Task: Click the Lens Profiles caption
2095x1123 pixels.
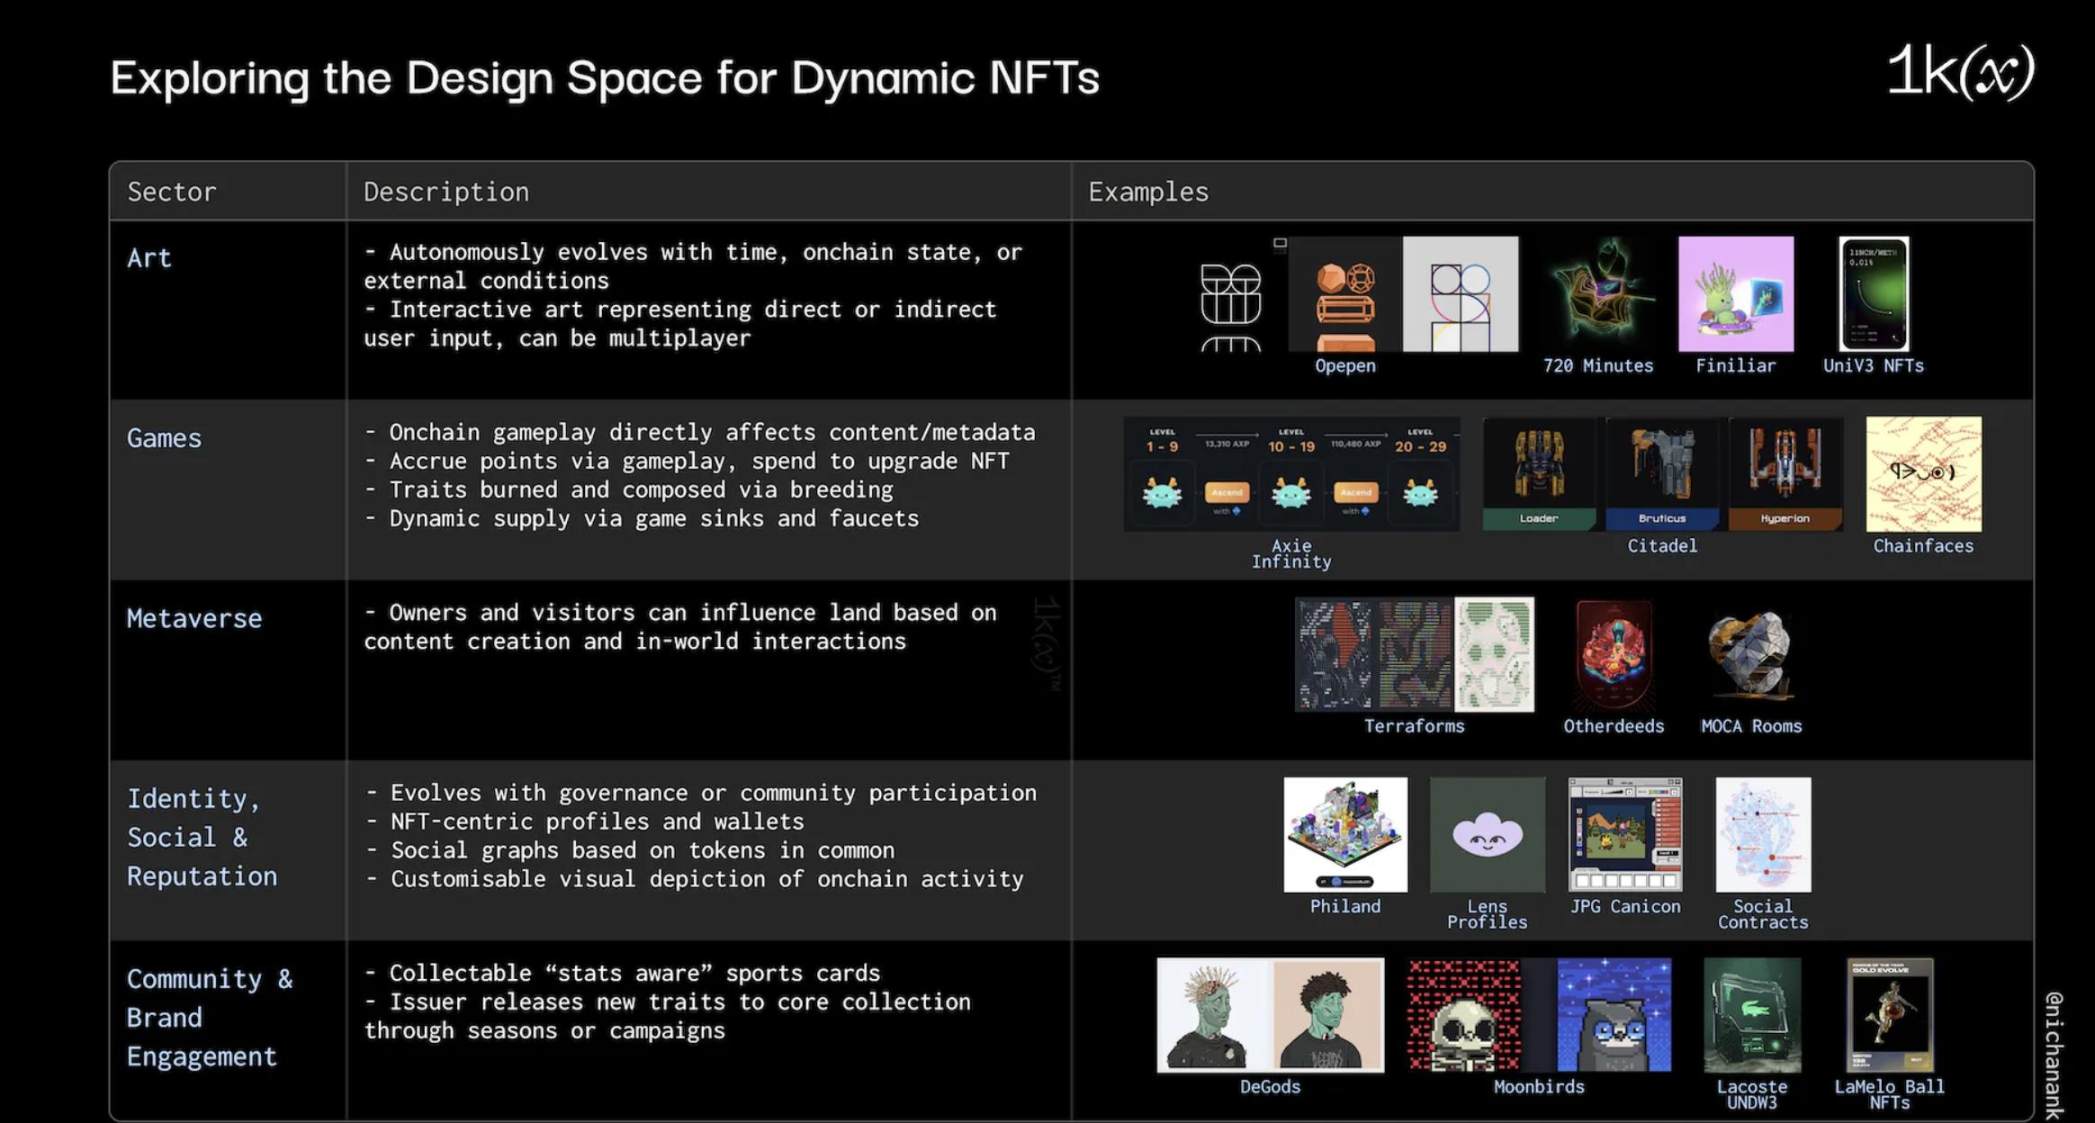Action: [x=1487, y=914]
